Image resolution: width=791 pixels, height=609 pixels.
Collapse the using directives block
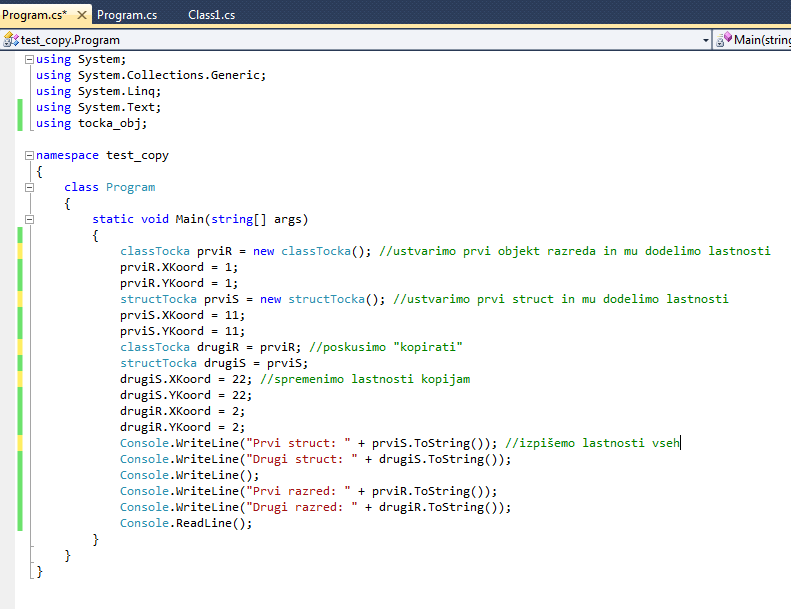(x=29, y=60)
